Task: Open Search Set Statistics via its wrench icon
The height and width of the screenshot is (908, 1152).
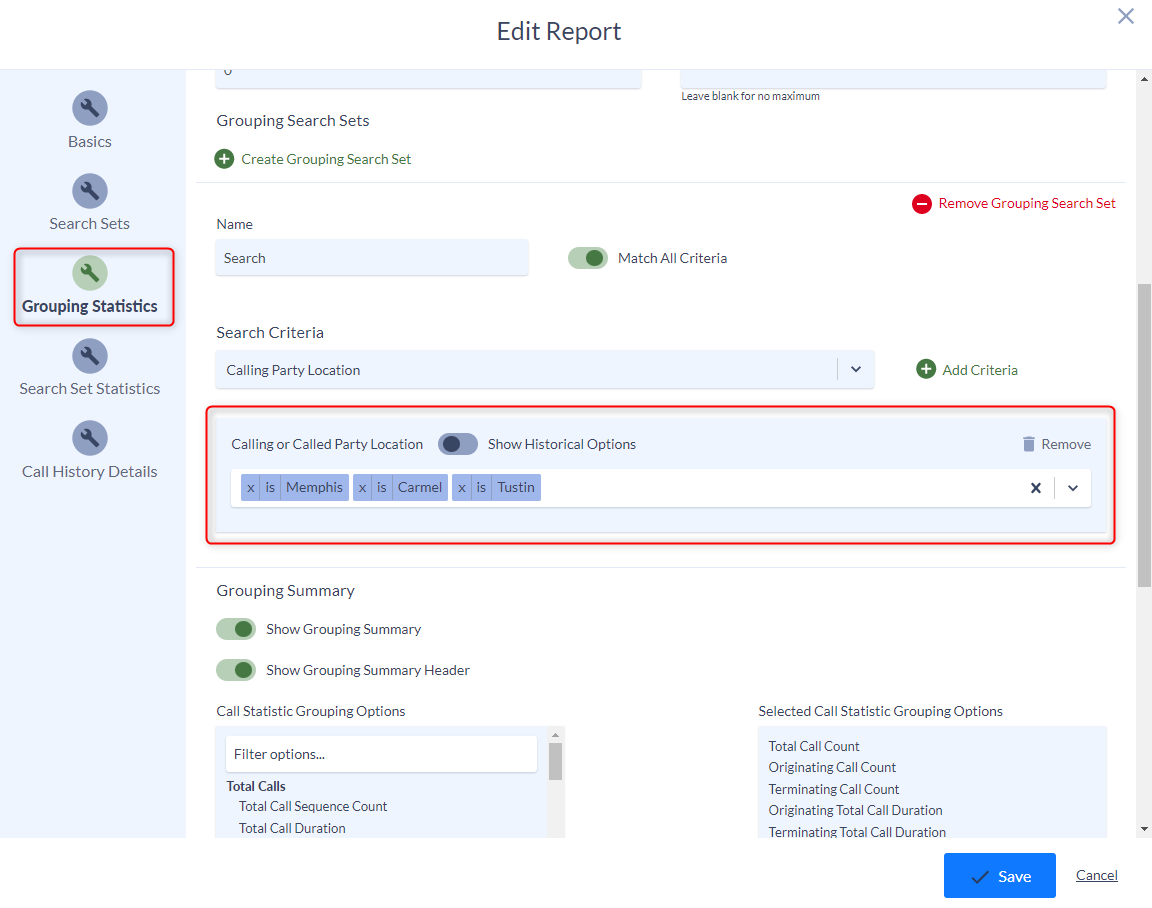Action: pyautogui.click(x=89, y=355)
